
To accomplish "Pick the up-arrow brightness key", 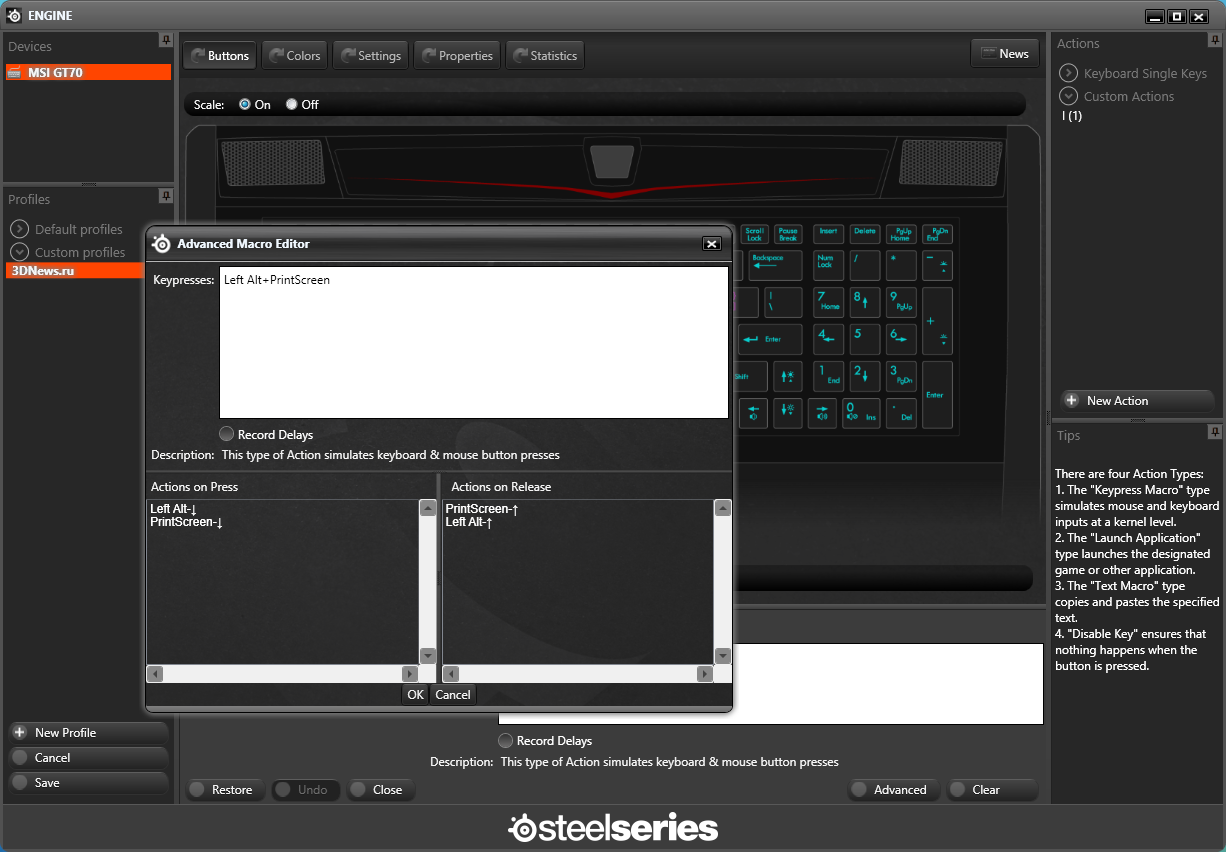I will pos(788,376).
